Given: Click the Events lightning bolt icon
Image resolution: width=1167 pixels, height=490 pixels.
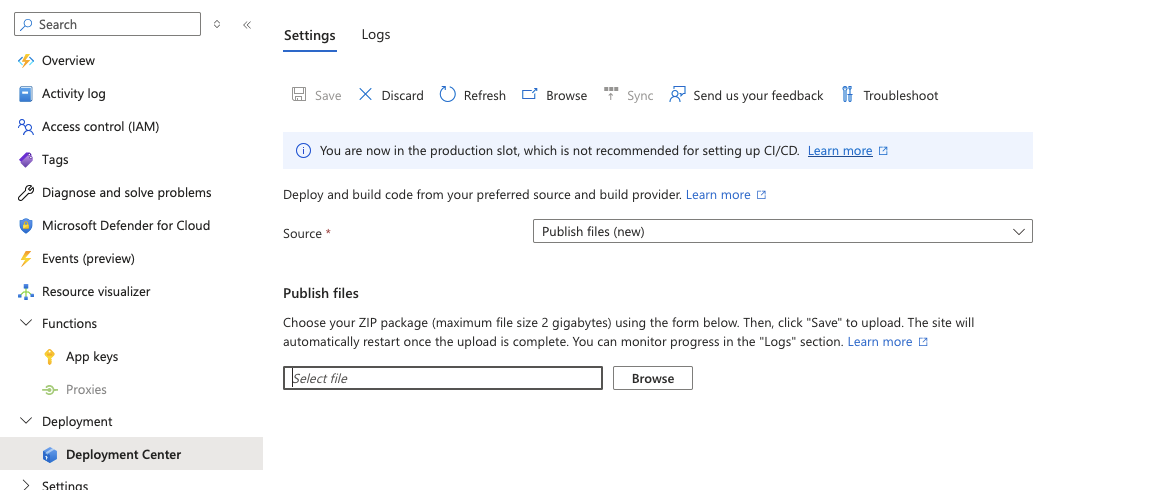Looking at the screenshot, I should 26,258.
